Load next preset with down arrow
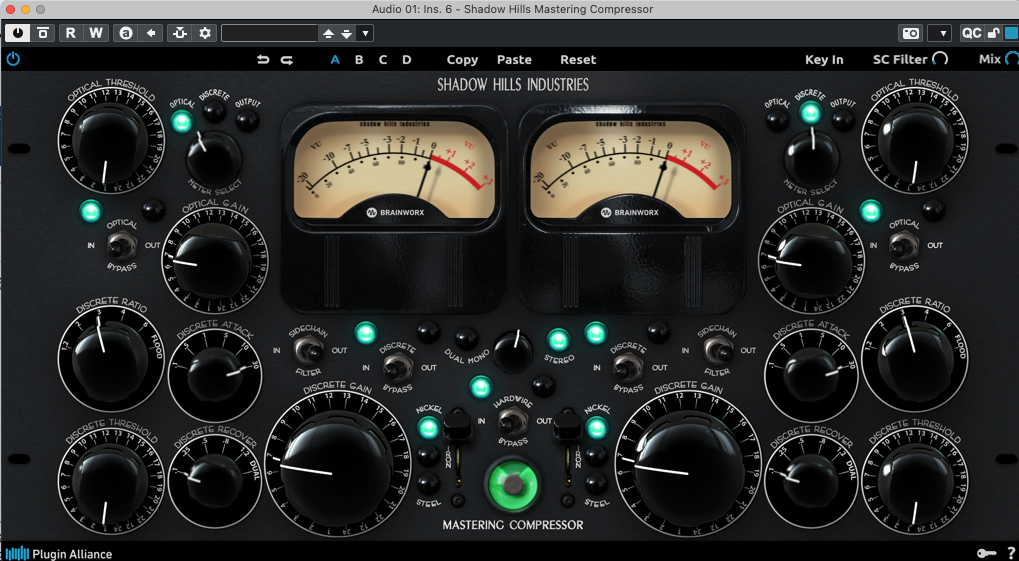The width and height of the screenshot is (1019, 561). [346, 33]
